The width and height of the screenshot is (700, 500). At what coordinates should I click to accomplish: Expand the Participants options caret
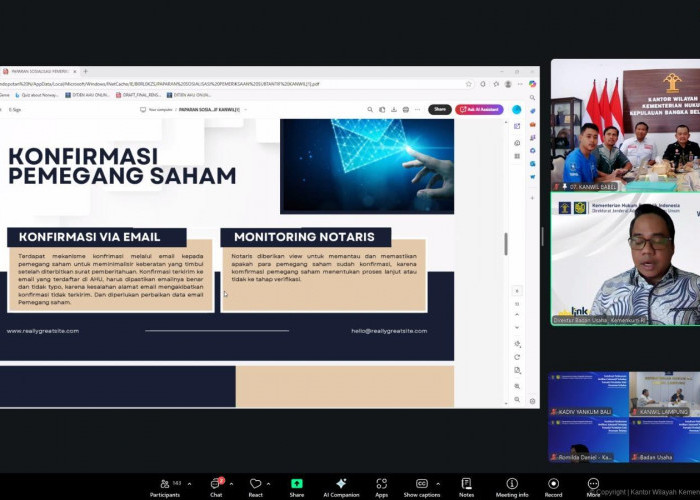(189, 484)
